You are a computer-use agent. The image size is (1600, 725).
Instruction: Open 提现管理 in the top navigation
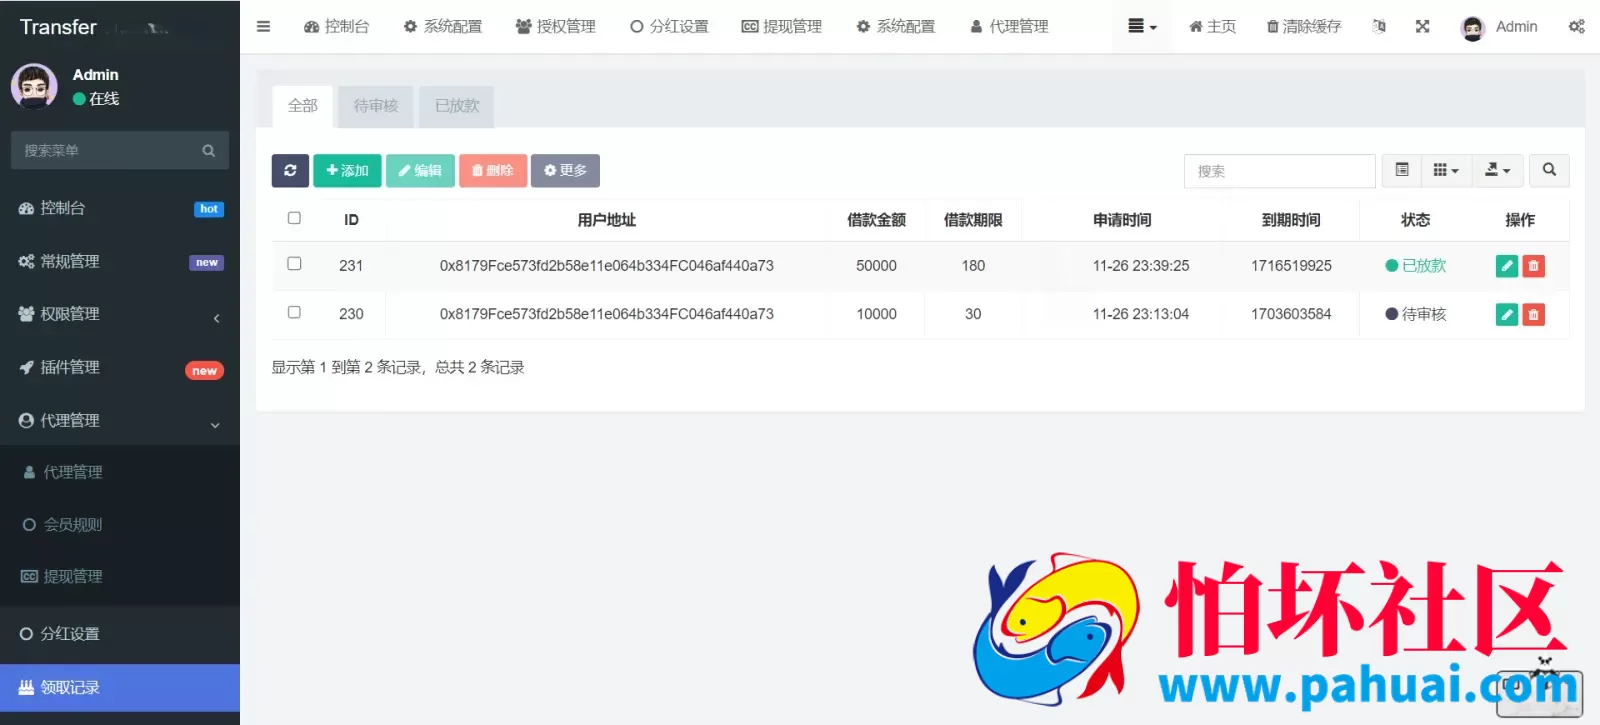pos(782,27)
